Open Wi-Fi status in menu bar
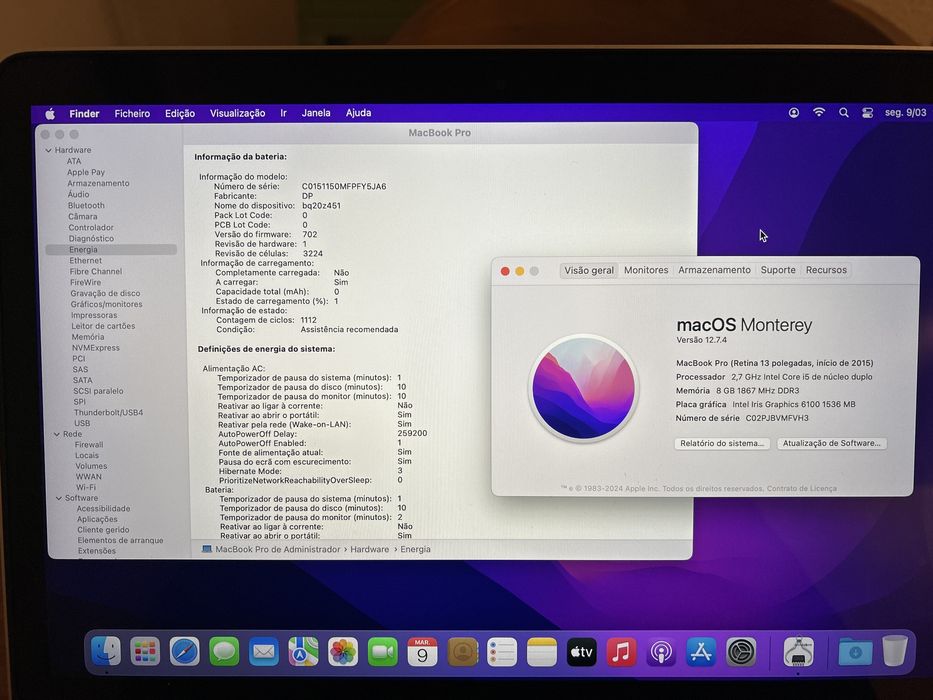 click(819, 112)
